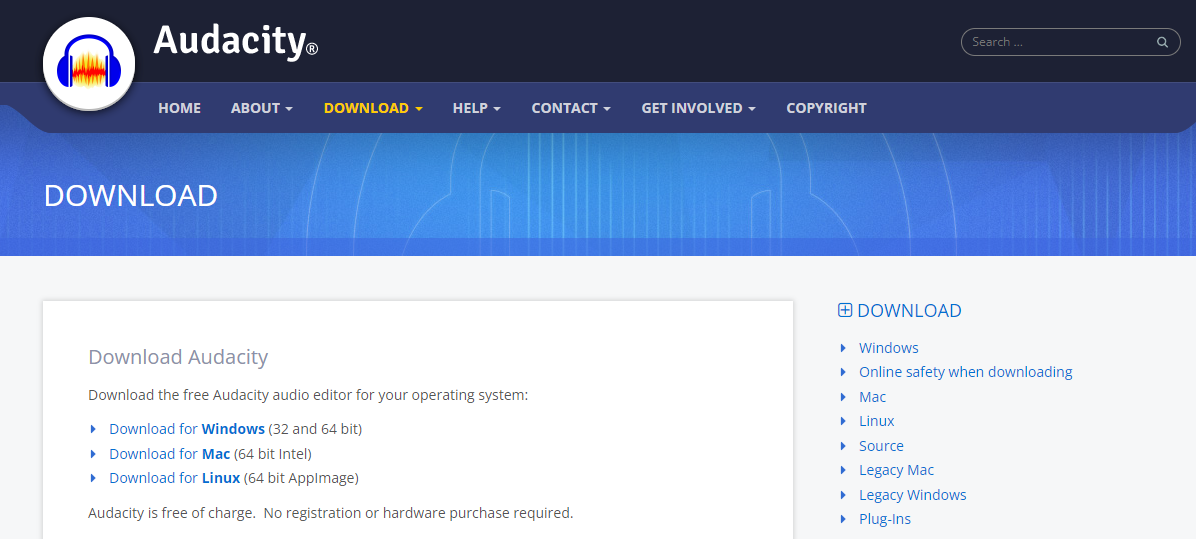
Task: Click Download for Mac link
Action: point(169,454)
